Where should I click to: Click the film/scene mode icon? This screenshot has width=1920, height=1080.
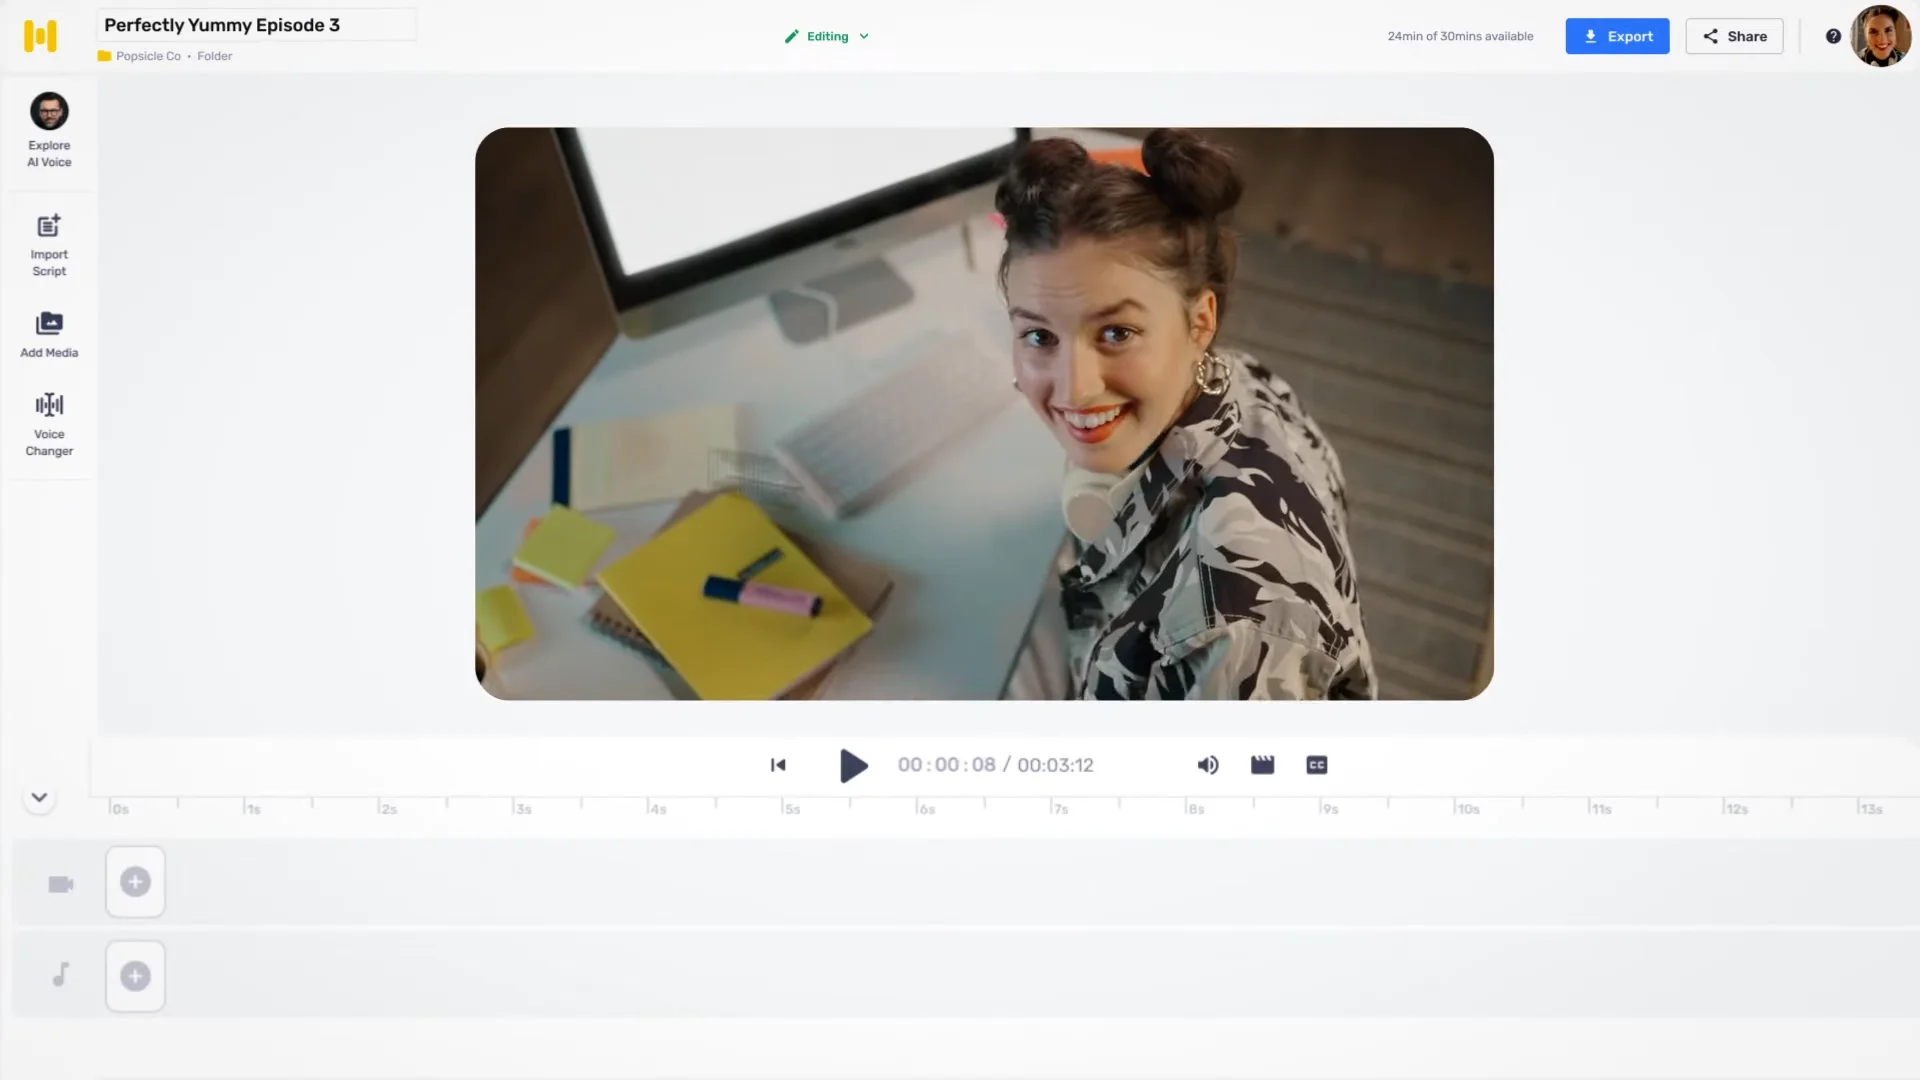pyautogui.click(x=1263, y=765)
